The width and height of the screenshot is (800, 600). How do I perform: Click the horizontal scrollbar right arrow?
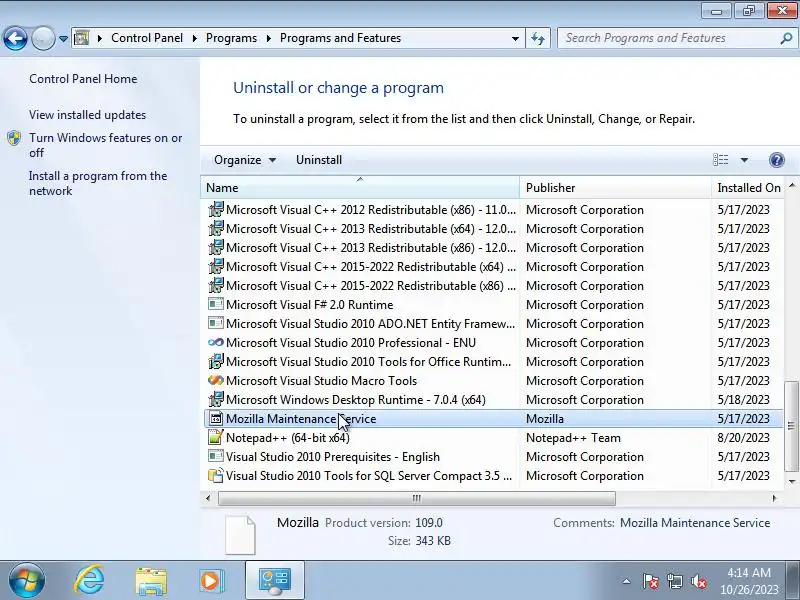pos(774,498)
